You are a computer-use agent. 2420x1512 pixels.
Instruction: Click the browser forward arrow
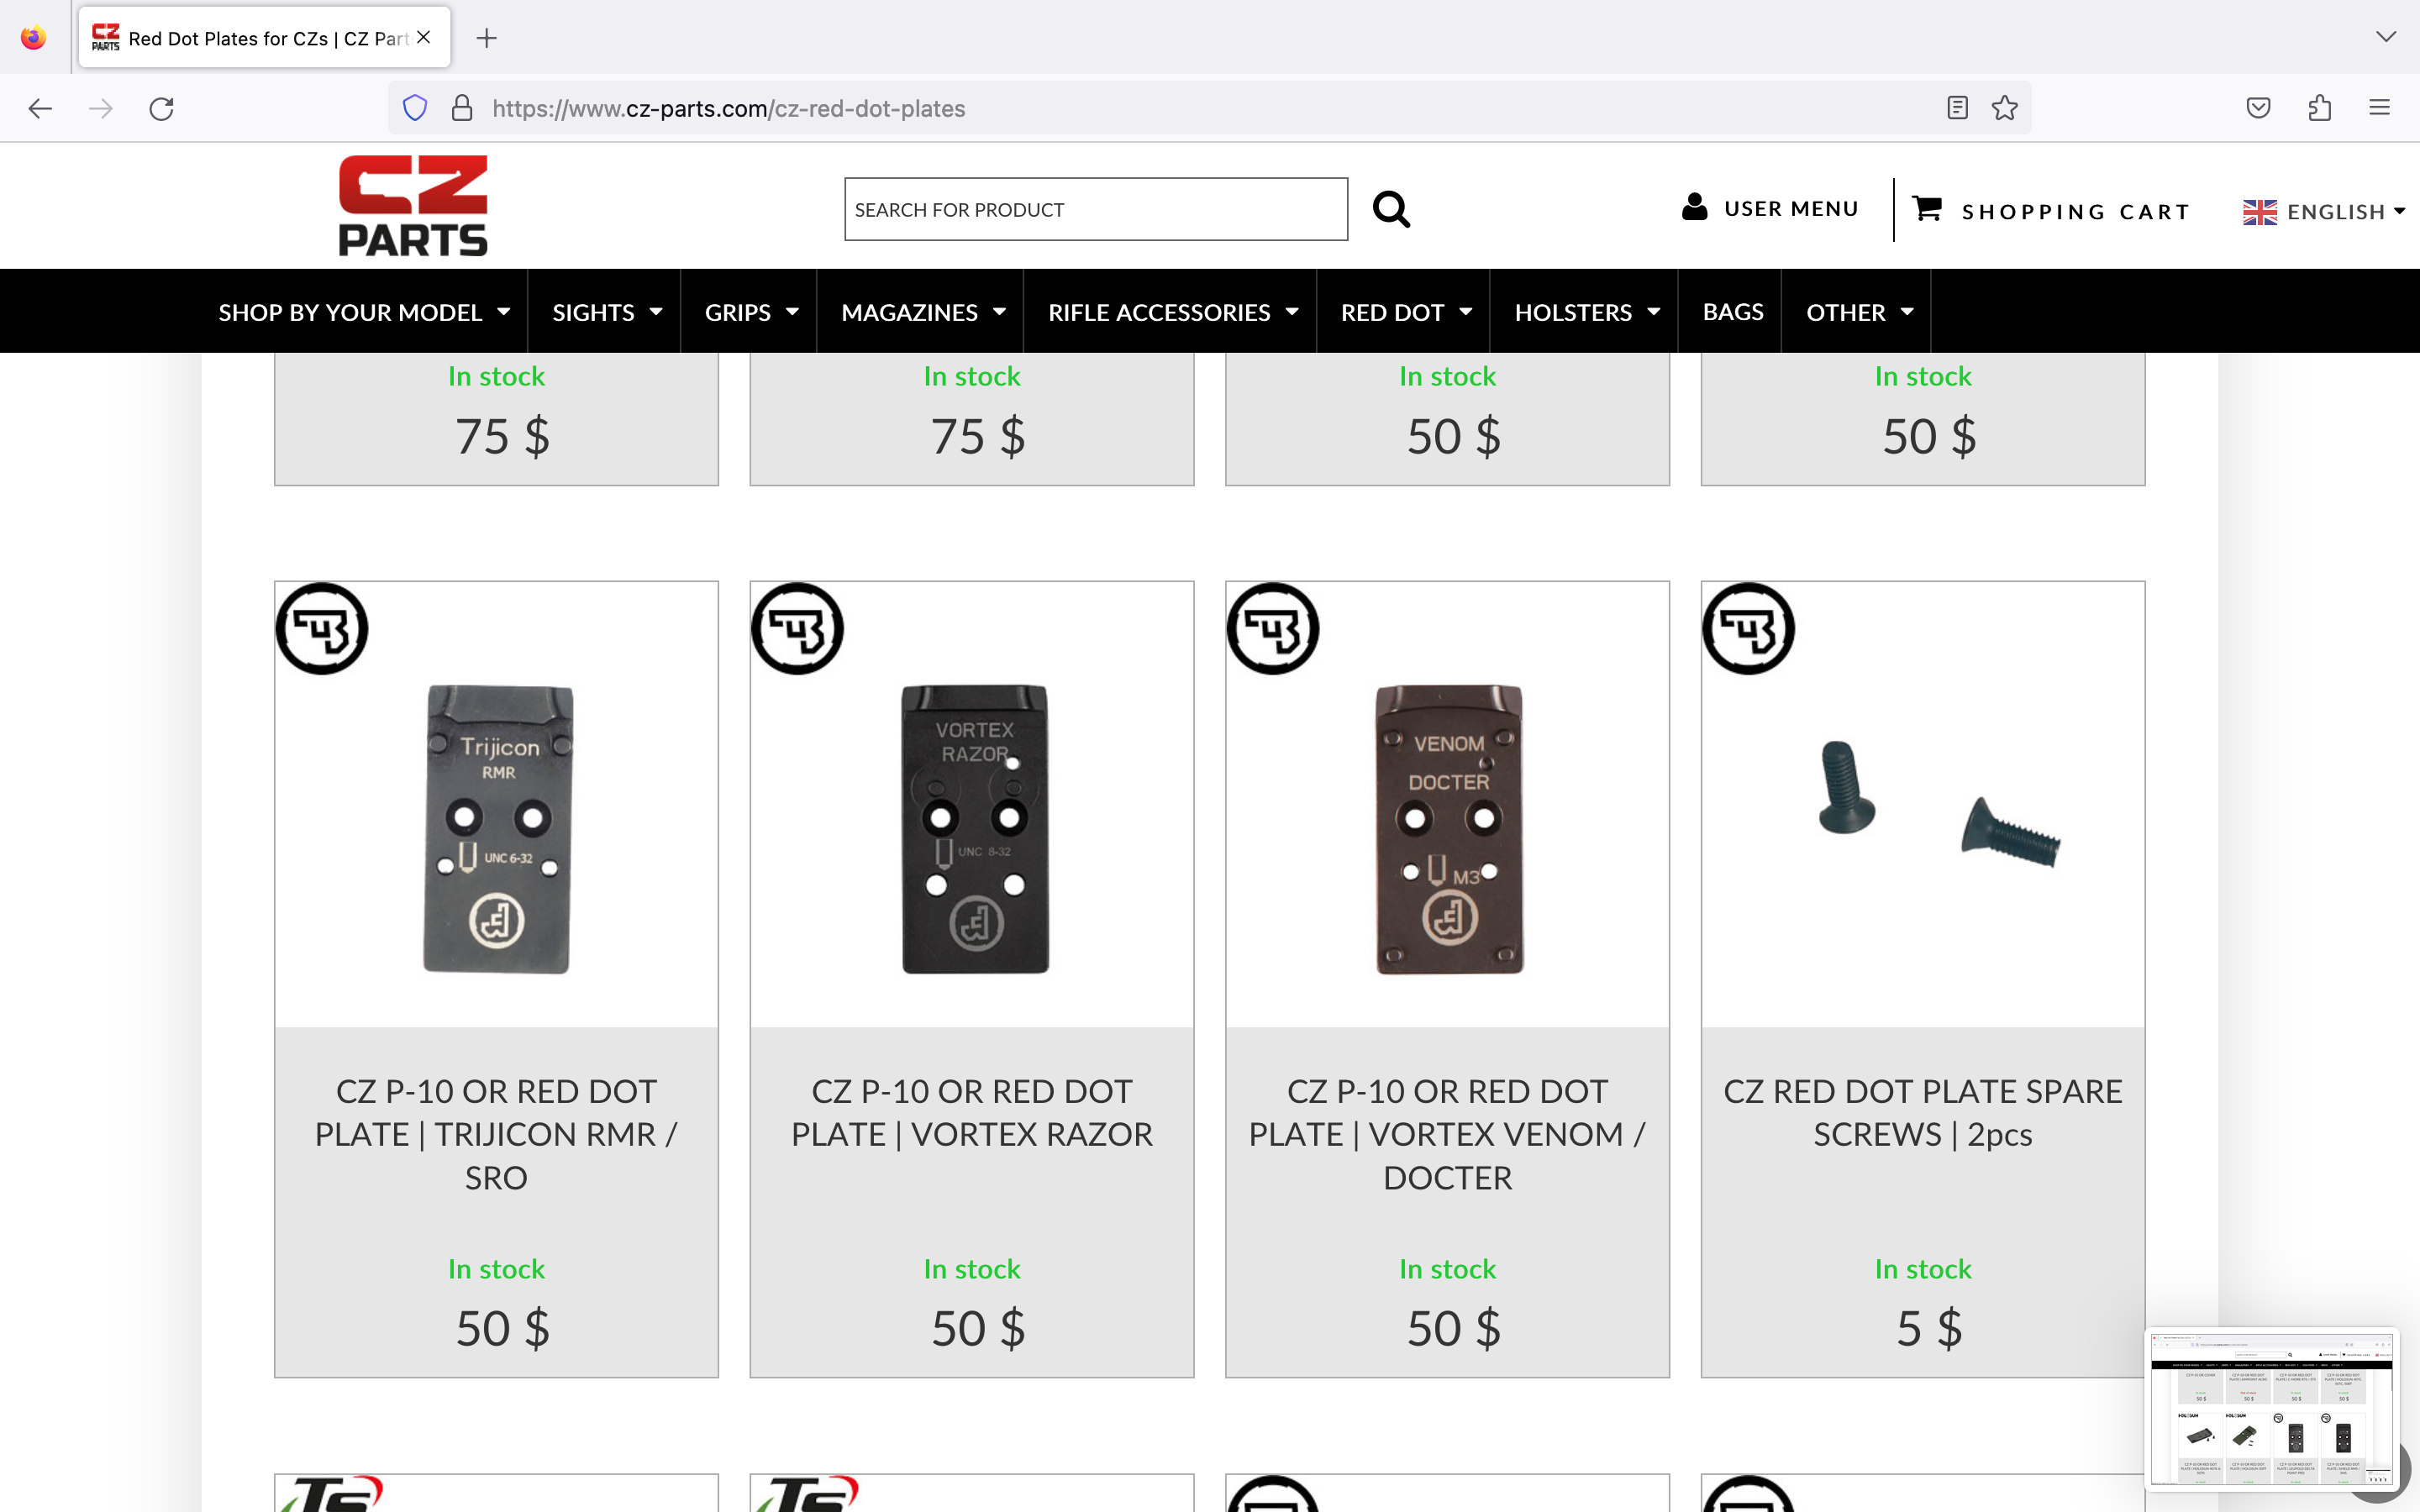coord(101,108)
